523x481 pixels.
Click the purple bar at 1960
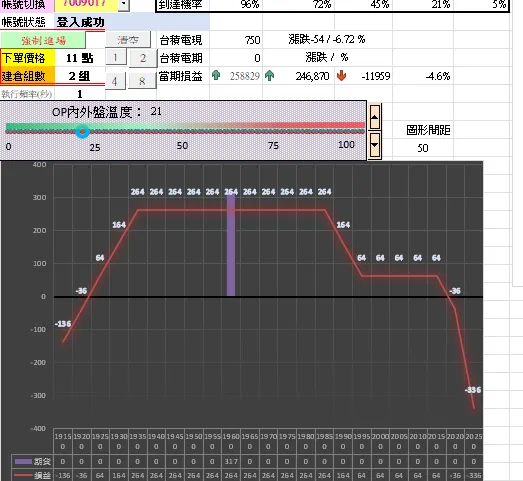(231, 245)
